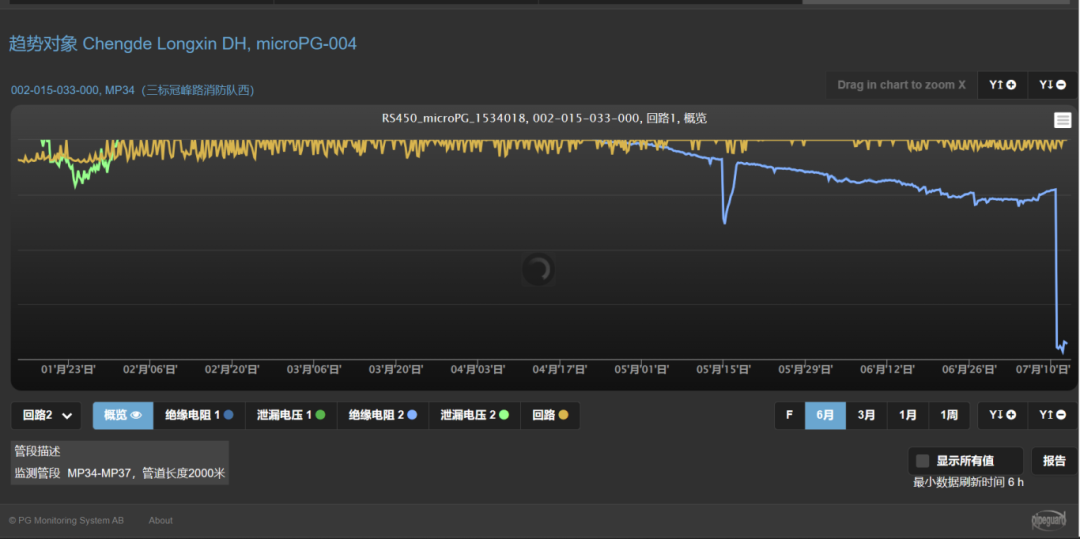This screenshot has width=1080, height=539.
Task: Open the About link in footer
Action: (160, 520)
